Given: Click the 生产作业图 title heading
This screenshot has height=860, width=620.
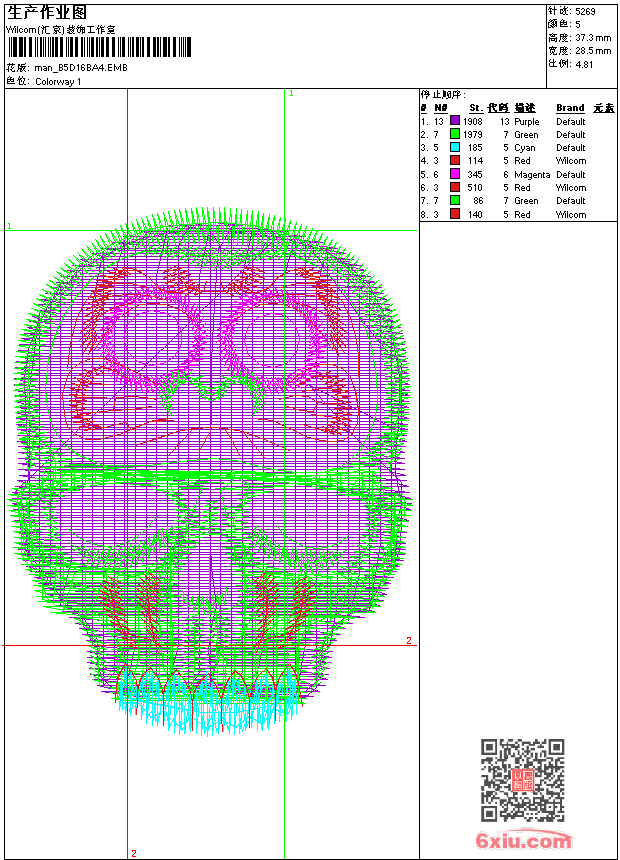Looking at the screenshot, I should pyautogui.click(x=47, y=12).
